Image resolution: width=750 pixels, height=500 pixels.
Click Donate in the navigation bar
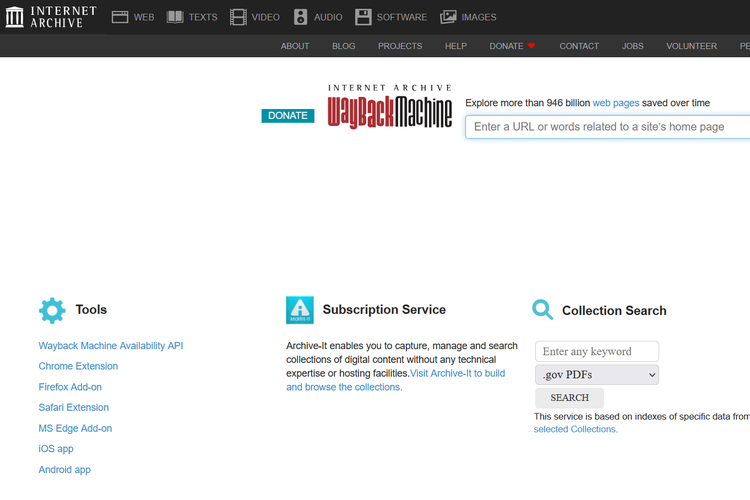click(506, 46)
